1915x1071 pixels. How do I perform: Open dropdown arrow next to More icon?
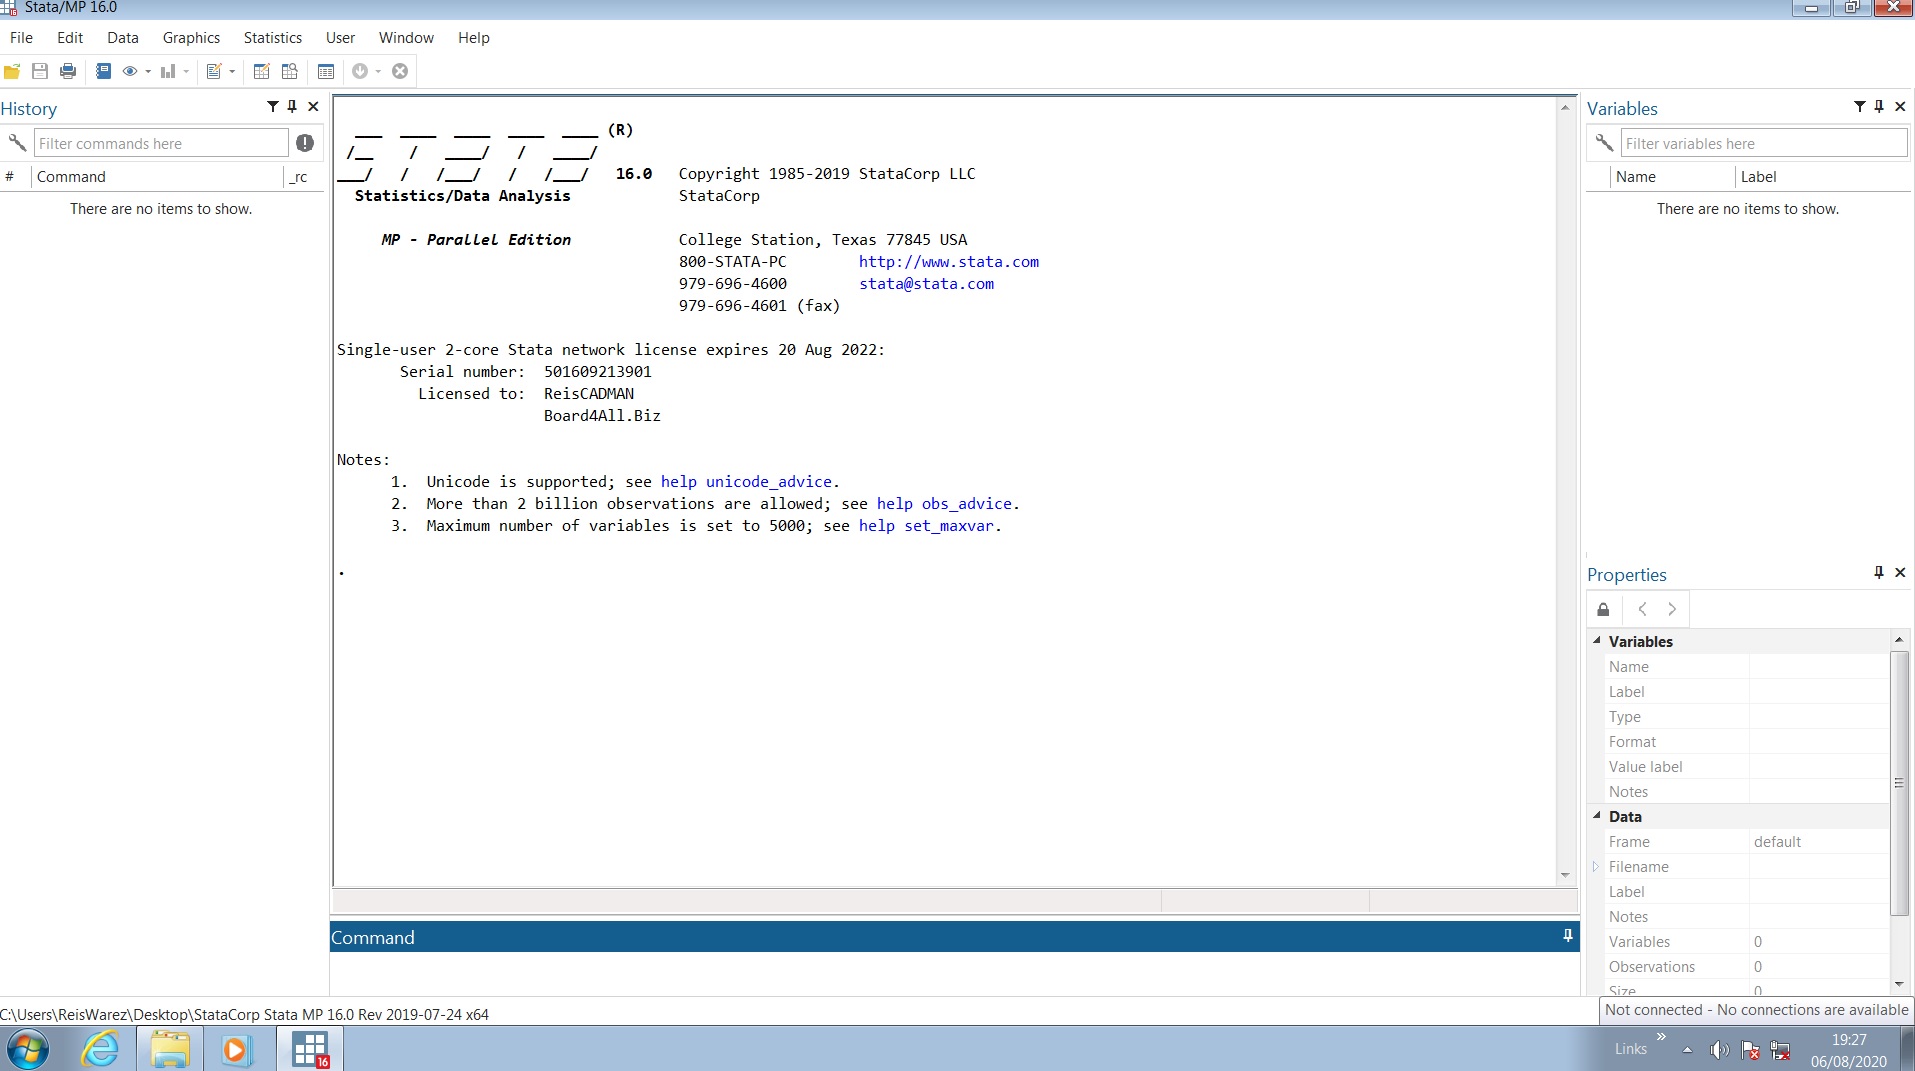coord(378,72)
